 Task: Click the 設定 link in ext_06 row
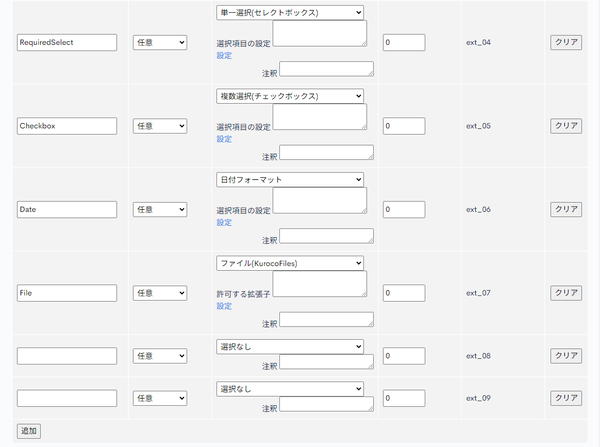(224, 222)
